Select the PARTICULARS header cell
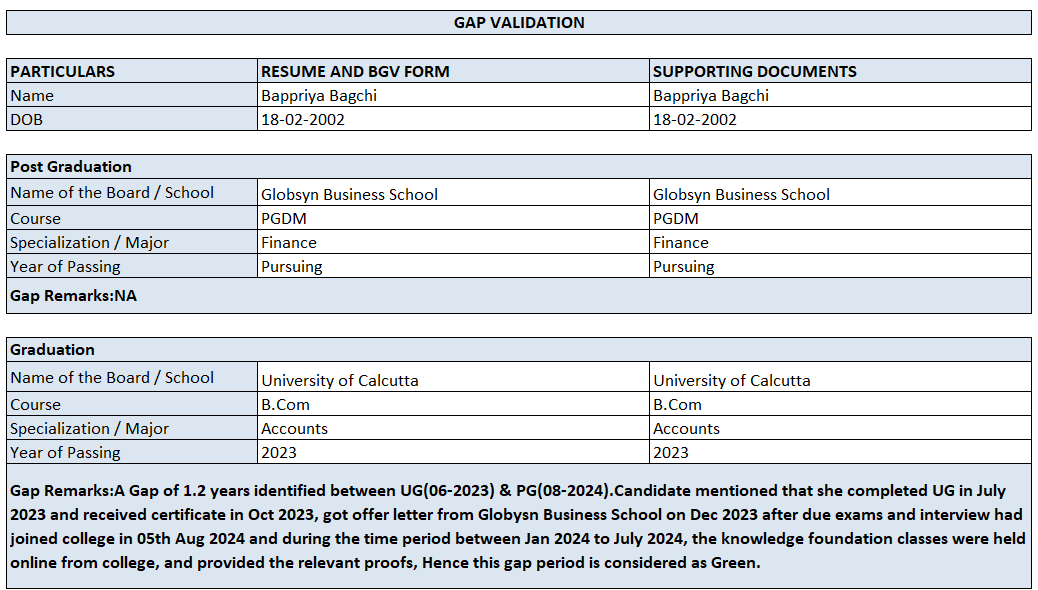Image resolution: width=1038 pixels, height=590 pixels. pyautogui.click(x=62, y=71)
